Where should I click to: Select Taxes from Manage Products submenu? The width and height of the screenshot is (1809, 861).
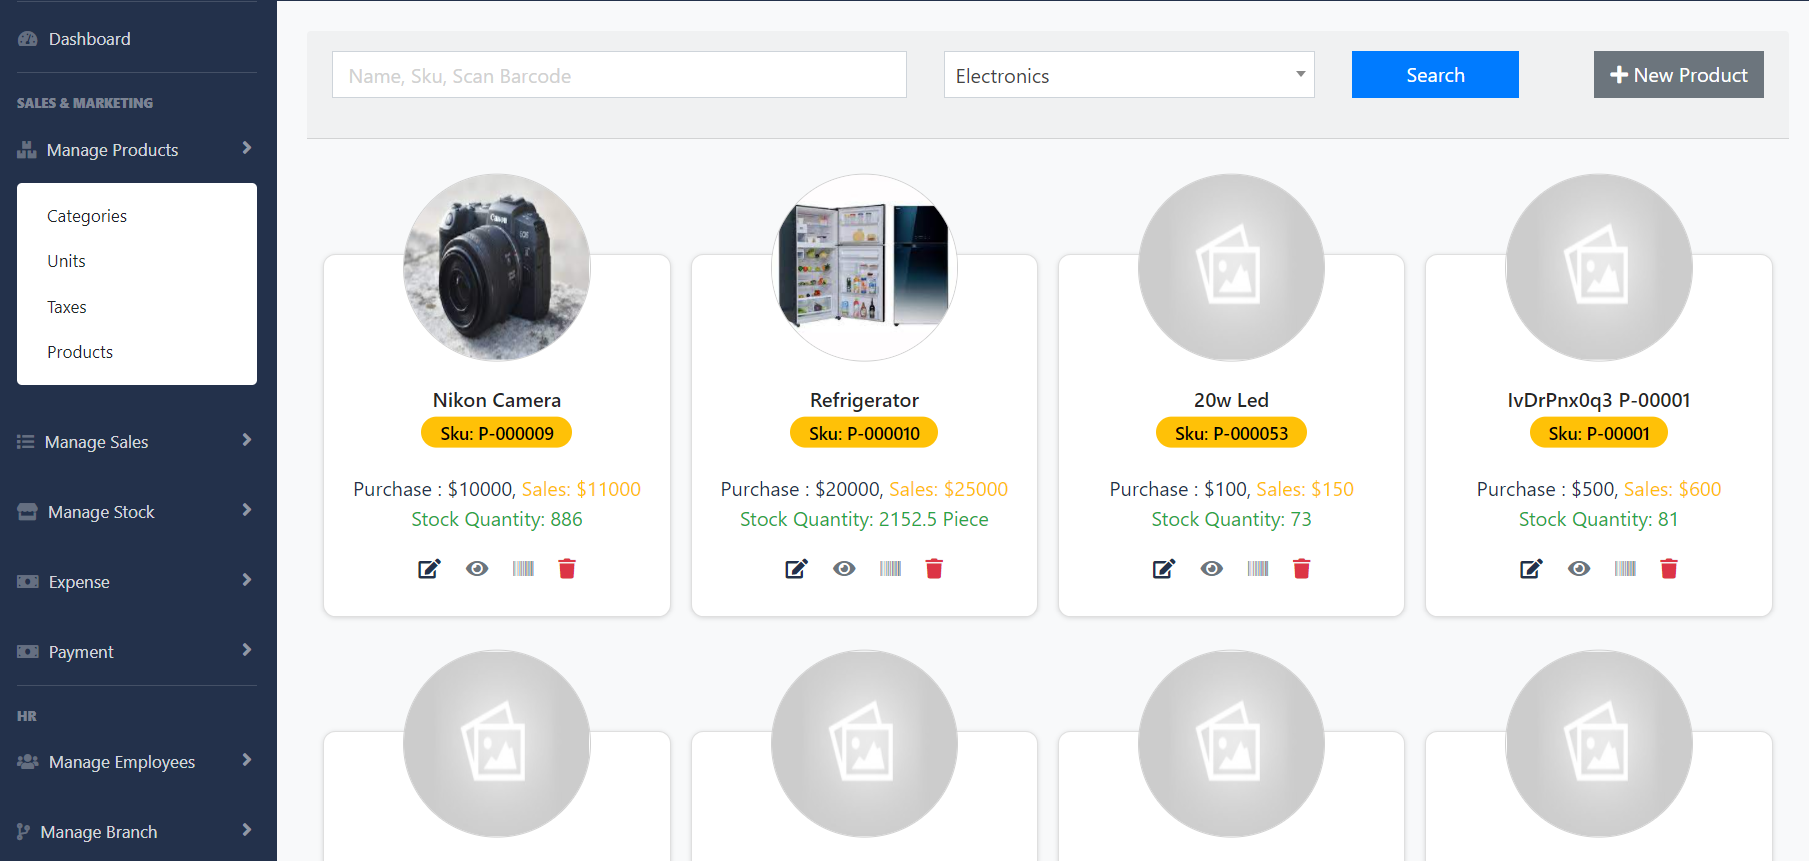pos(67,307)
